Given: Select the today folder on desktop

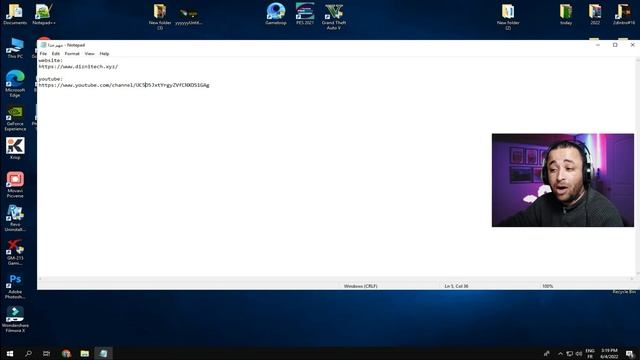Looking at the screenshot, I should click(x=566, y=14).
